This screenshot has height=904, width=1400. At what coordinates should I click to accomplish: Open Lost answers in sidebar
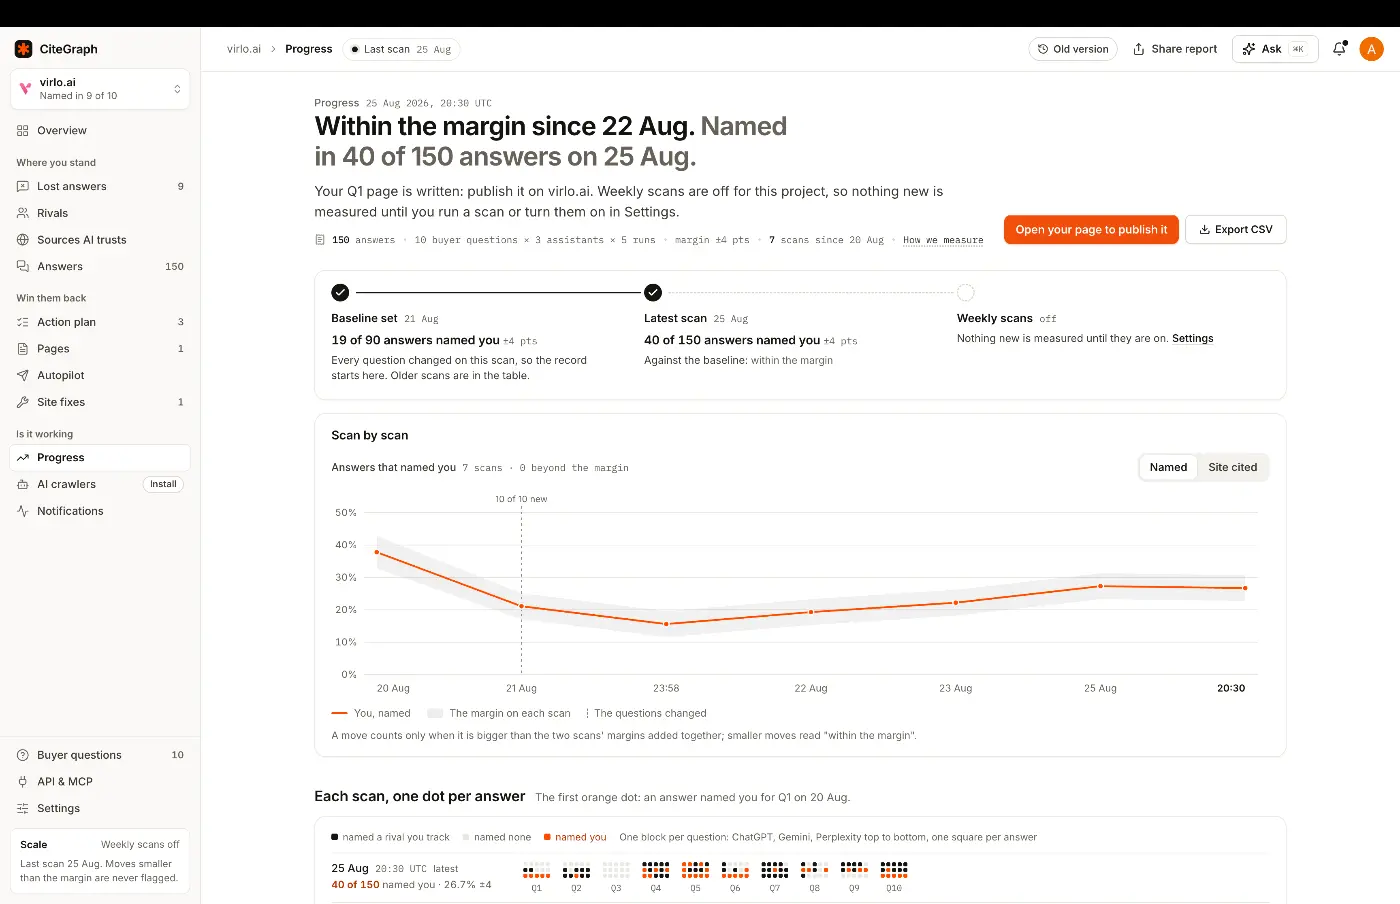[x=100, y=186]
